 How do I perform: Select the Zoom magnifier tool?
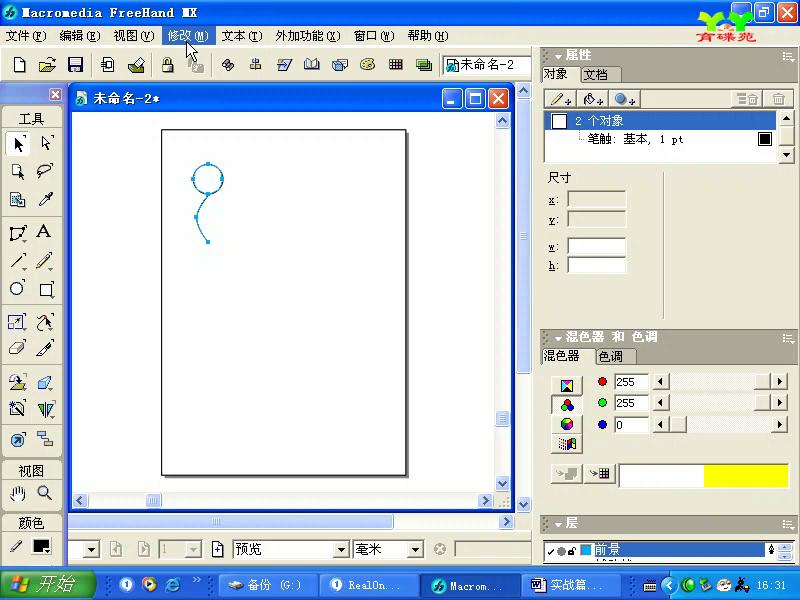tap(45, 493)
